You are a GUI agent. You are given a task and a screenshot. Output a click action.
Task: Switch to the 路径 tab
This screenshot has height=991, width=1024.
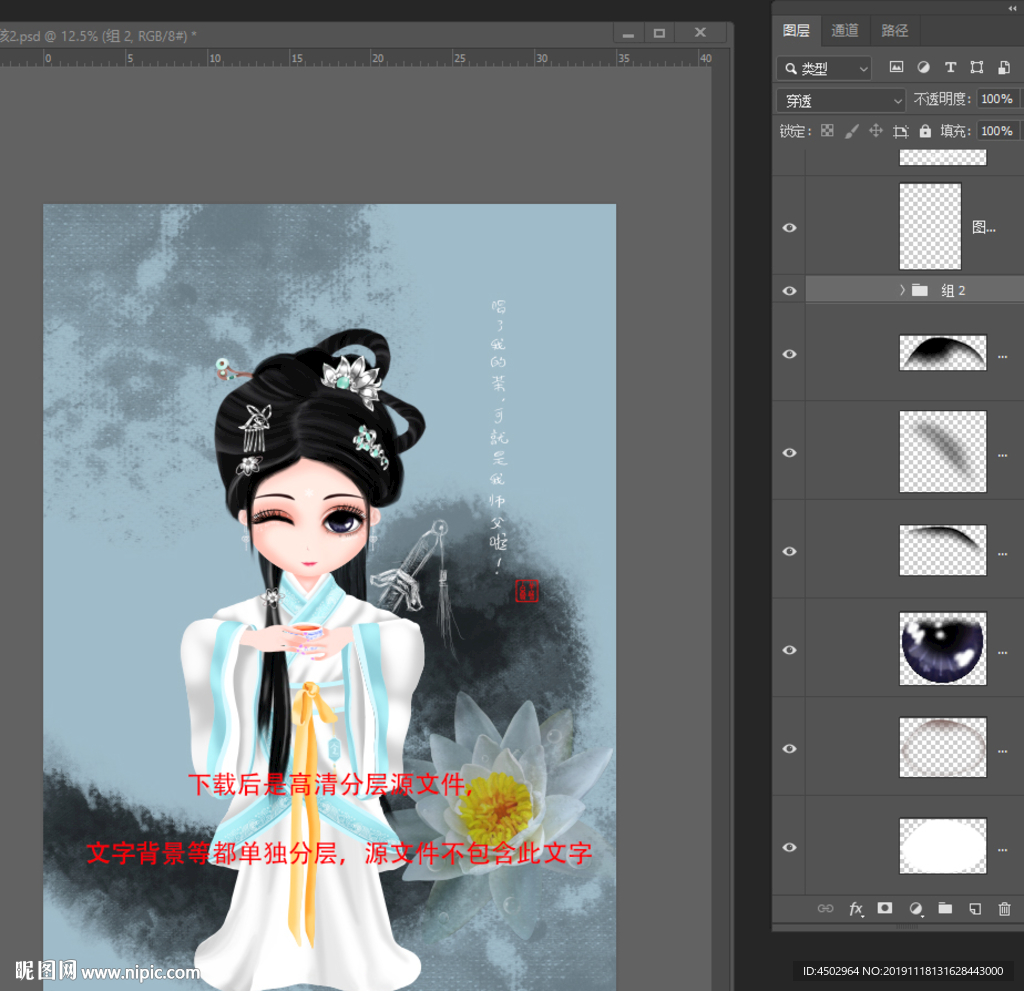pos(895,31)
